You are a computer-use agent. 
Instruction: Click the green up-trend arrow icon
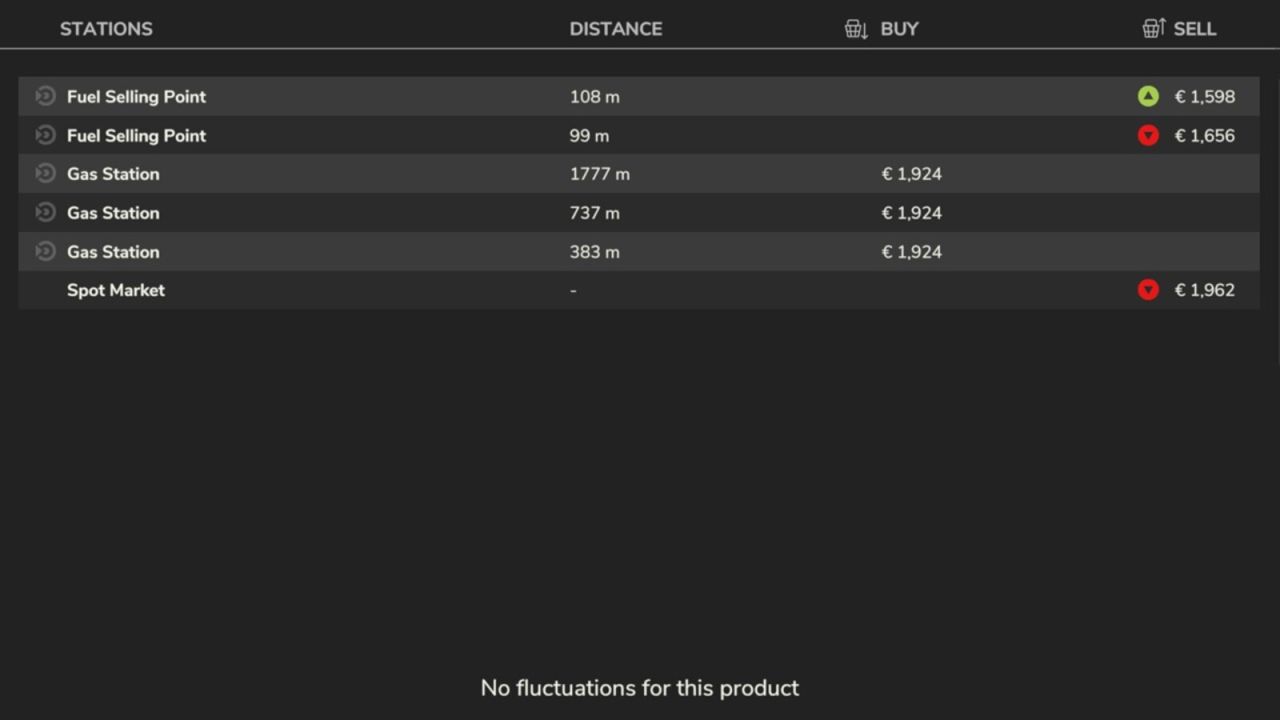[1148, 96]
